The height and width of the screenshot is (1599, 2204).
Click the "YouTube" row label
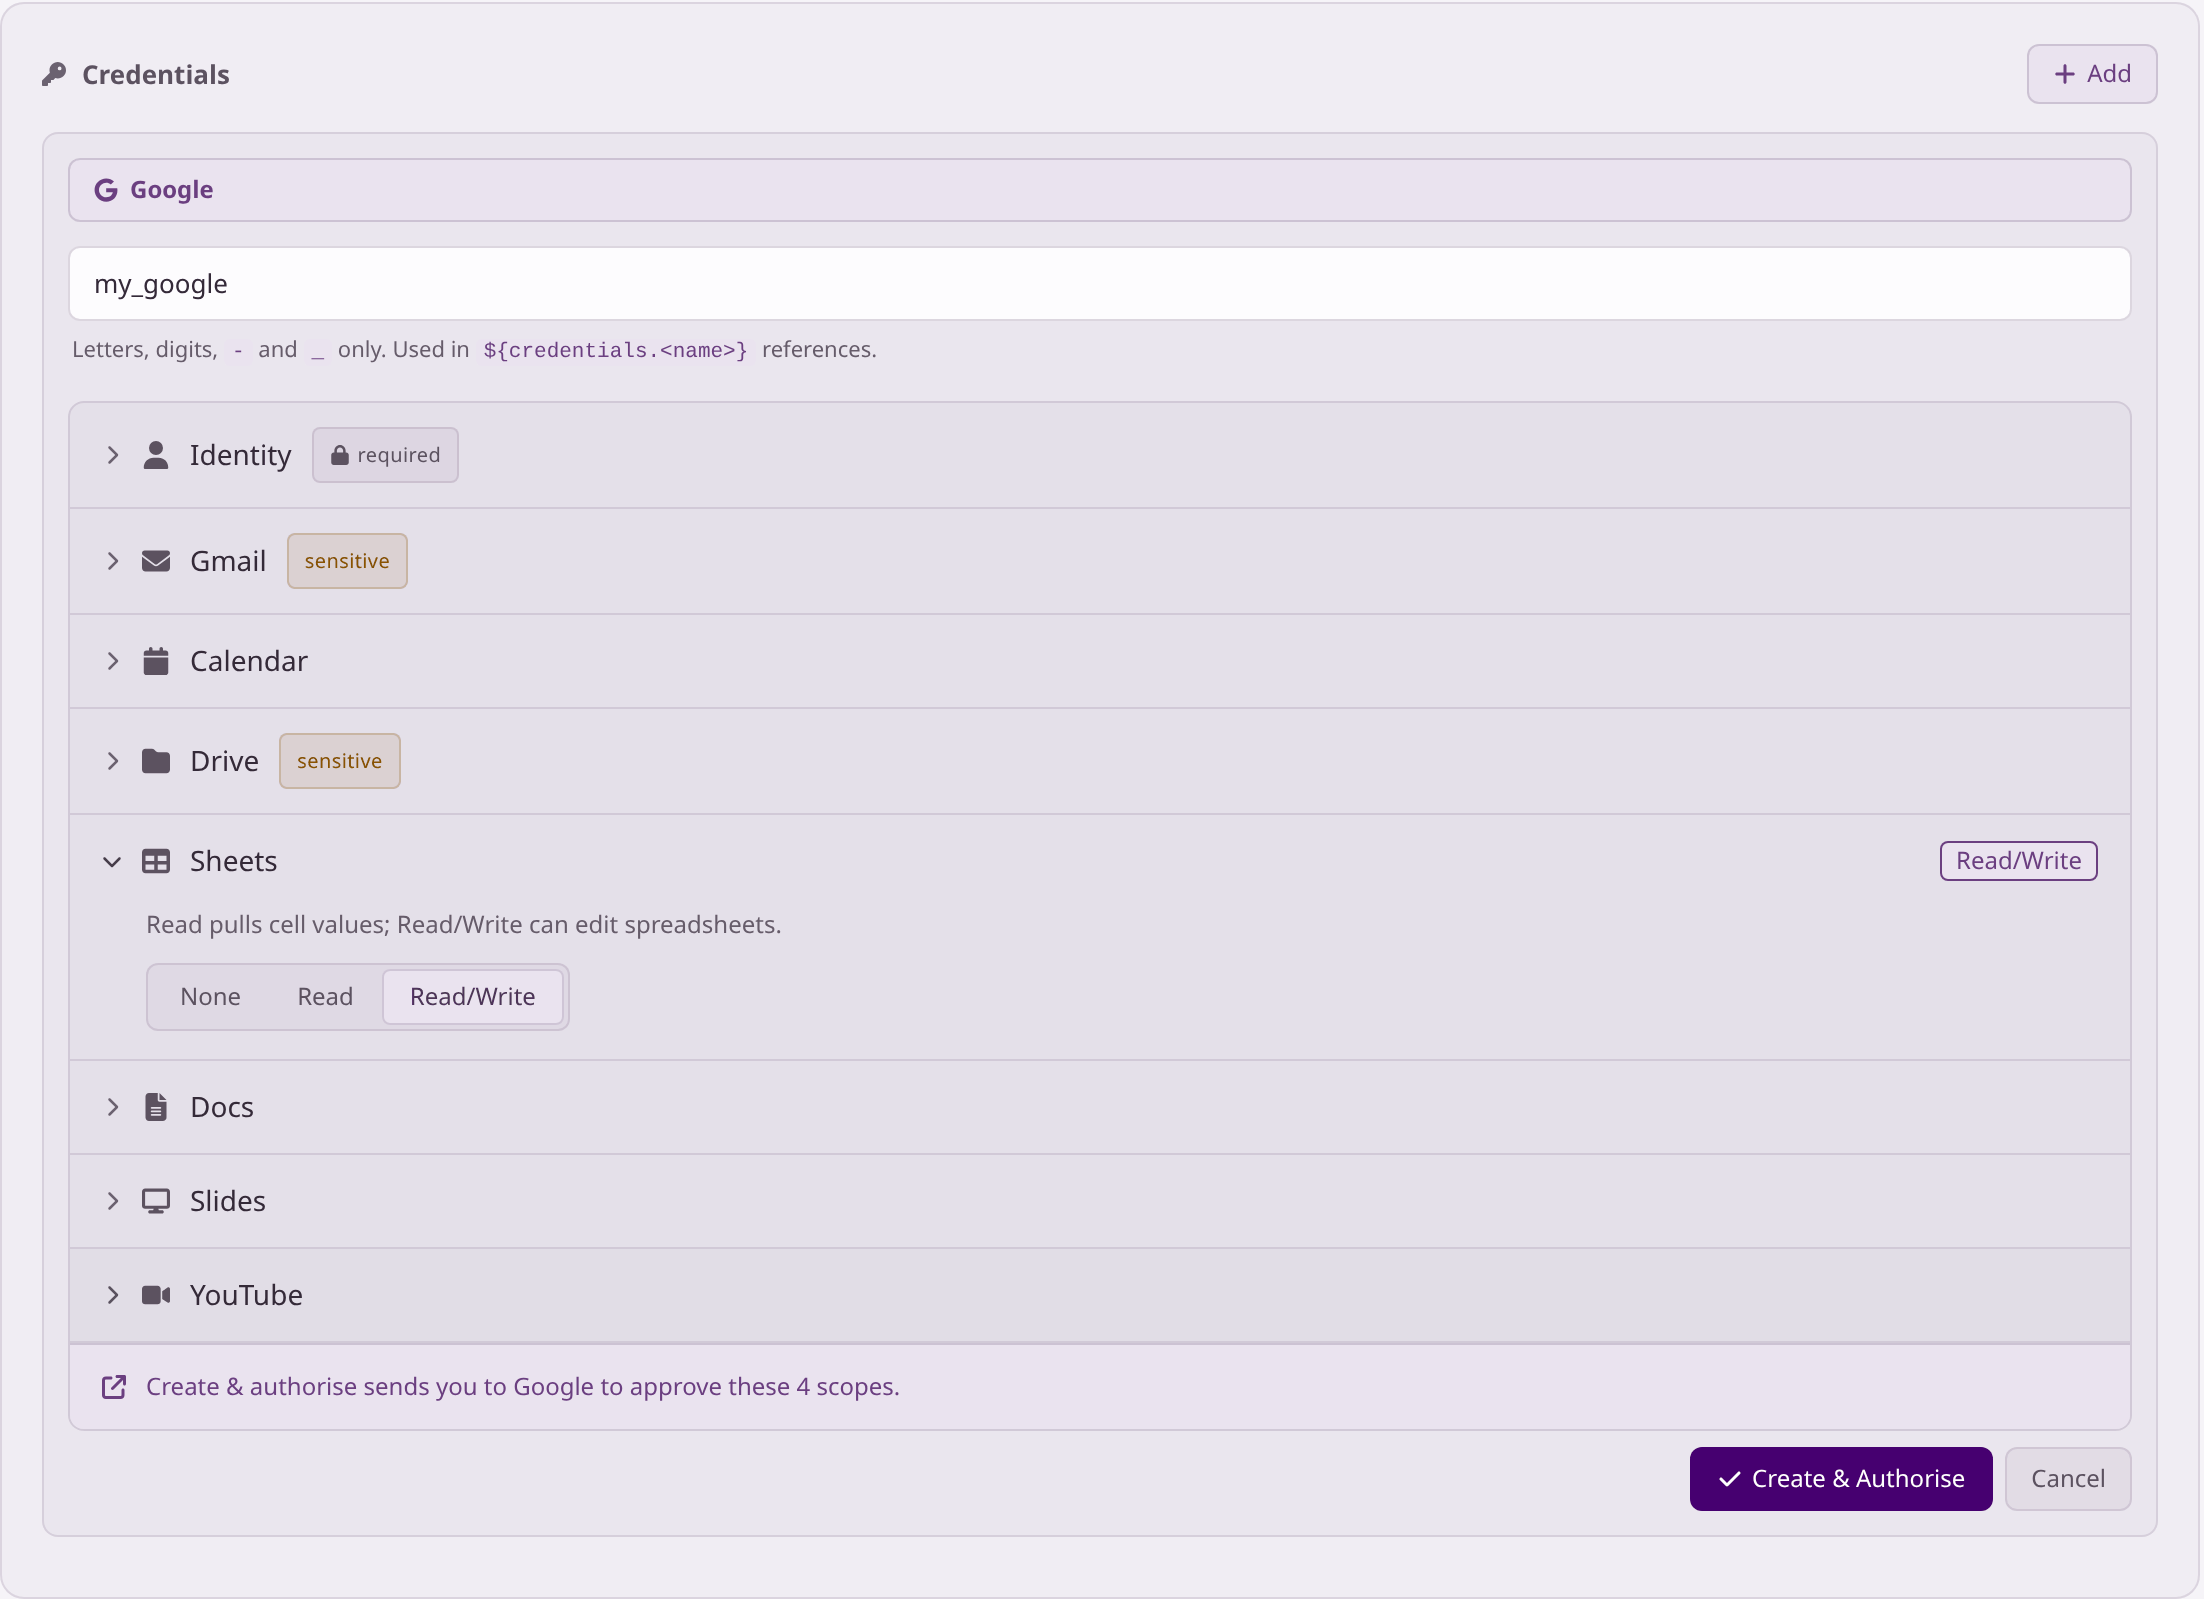[x=246, y=1295]
